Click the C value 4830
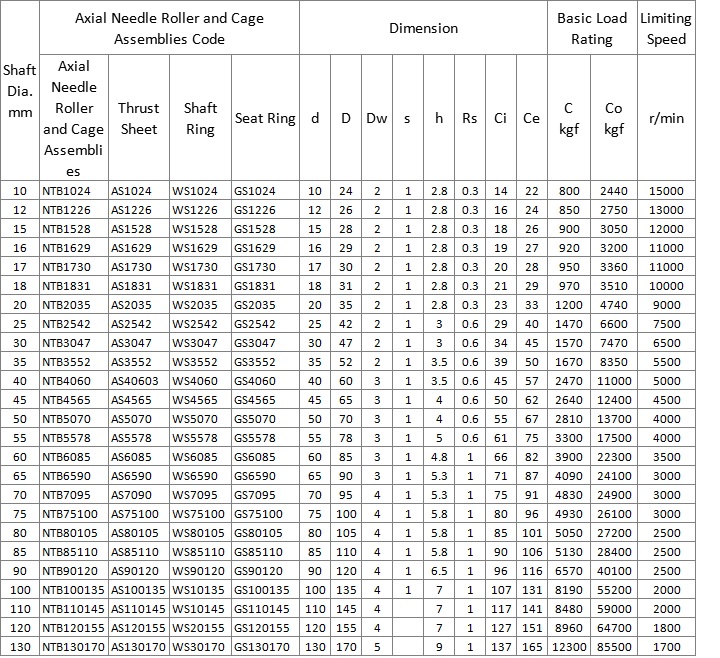This screenshot has height=658, width=720. point(568,495)
